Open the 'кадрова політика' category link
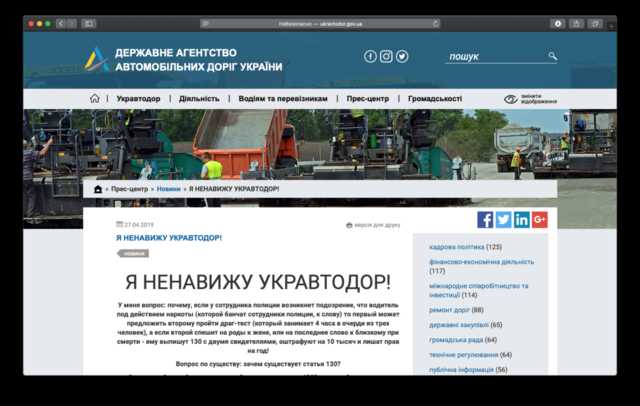 (457, 247)
